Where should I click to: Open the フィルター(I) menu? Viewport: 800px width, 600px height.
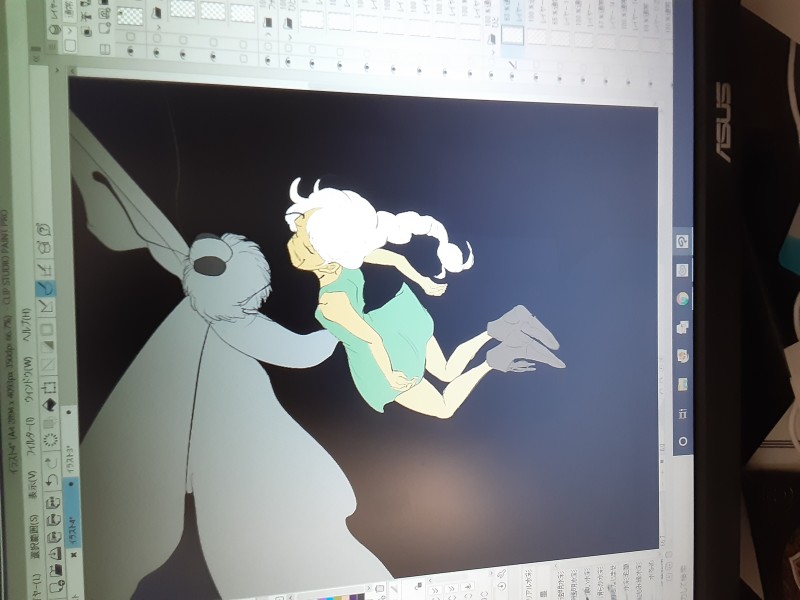click(30, 434)
